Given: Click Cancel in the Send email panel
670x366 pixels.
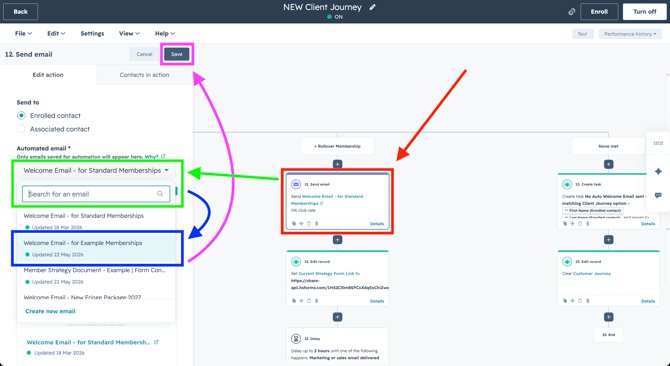Looking at the screenshot, I should [x=144, y=54].
